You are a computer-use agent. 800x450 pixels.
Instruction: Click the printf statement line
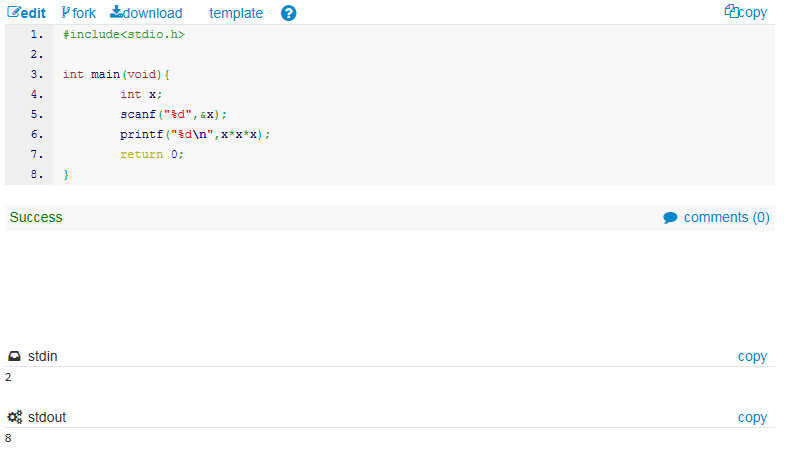coord(195,134)
